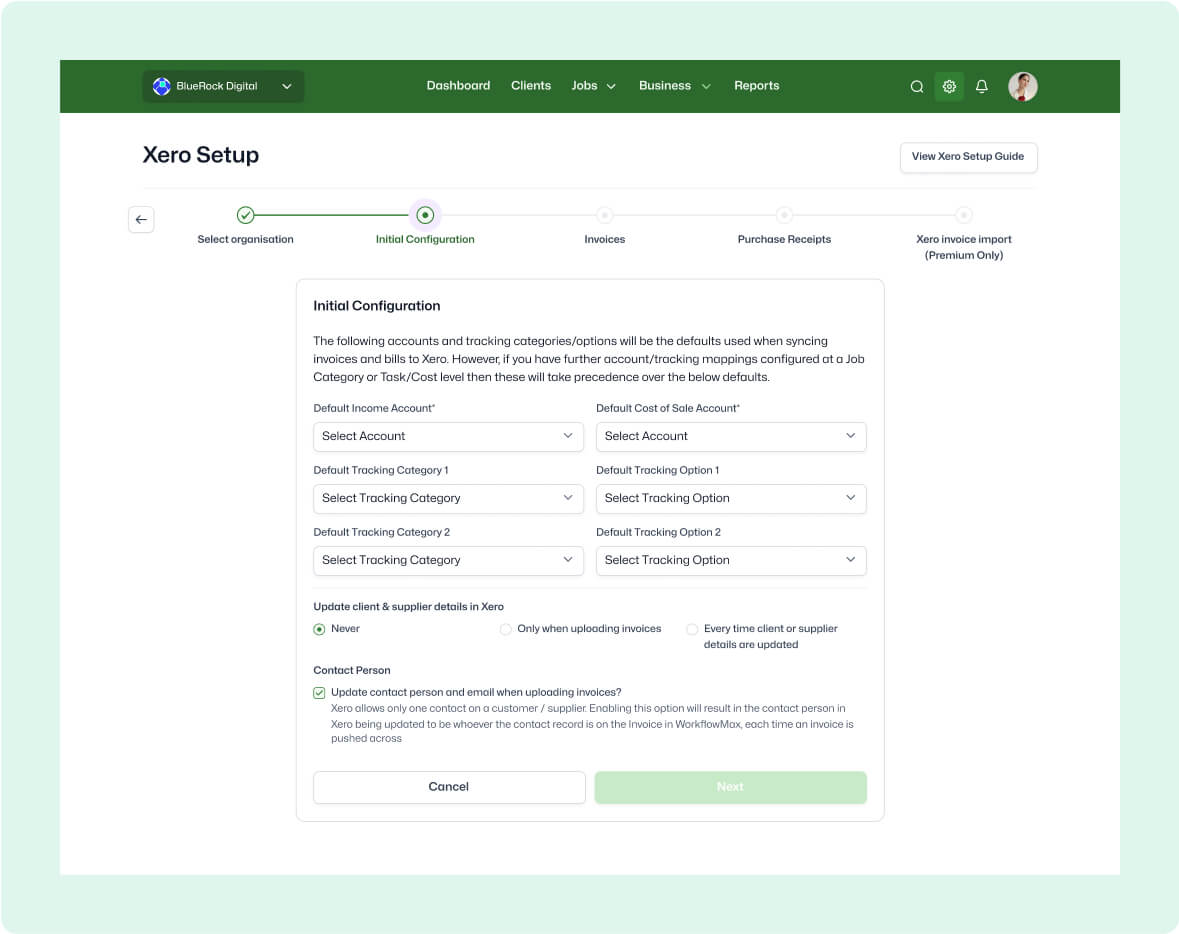Screen dimensions: 1179x934
Task: Click the Initial Configuration card heading
Action: click(377, 306)
